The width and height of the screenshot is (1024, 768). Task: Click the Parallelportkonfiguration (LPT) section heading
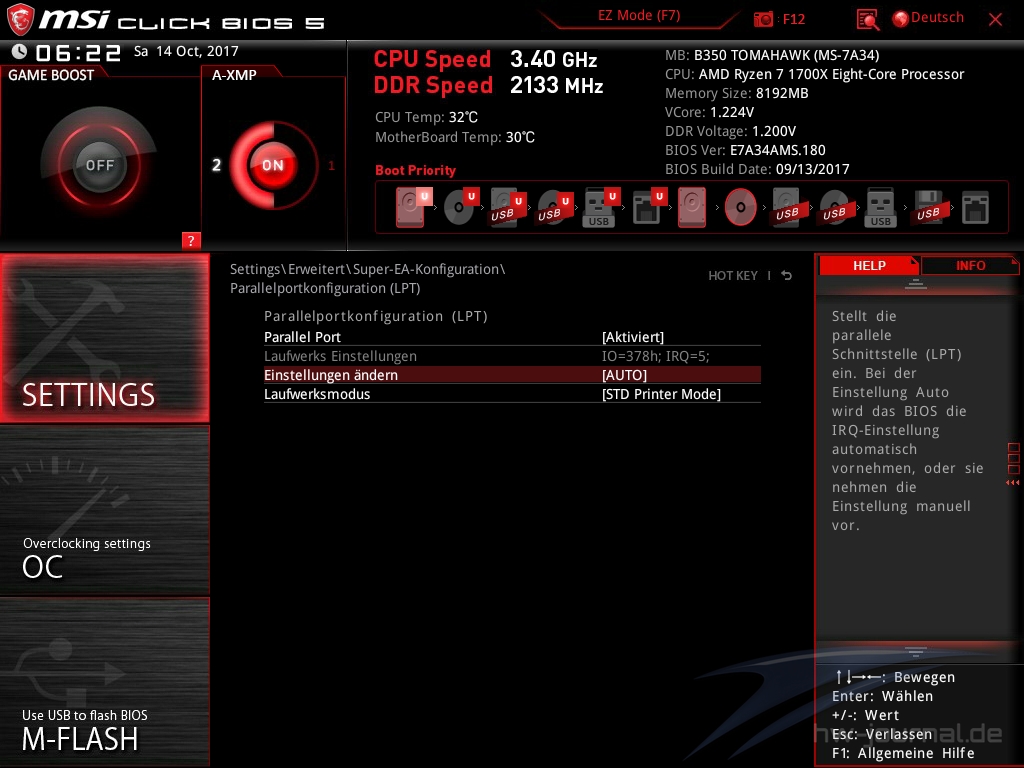(376, 316)
